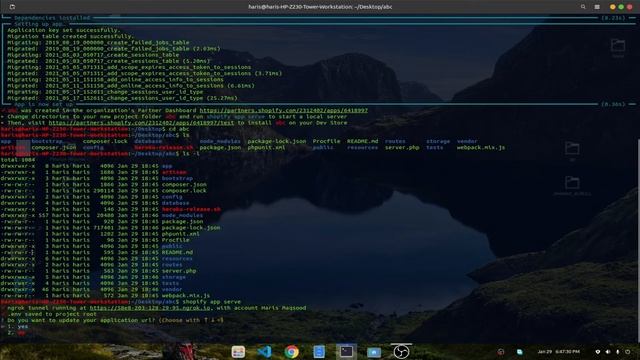Open OBS Studio from the dock

401,351
